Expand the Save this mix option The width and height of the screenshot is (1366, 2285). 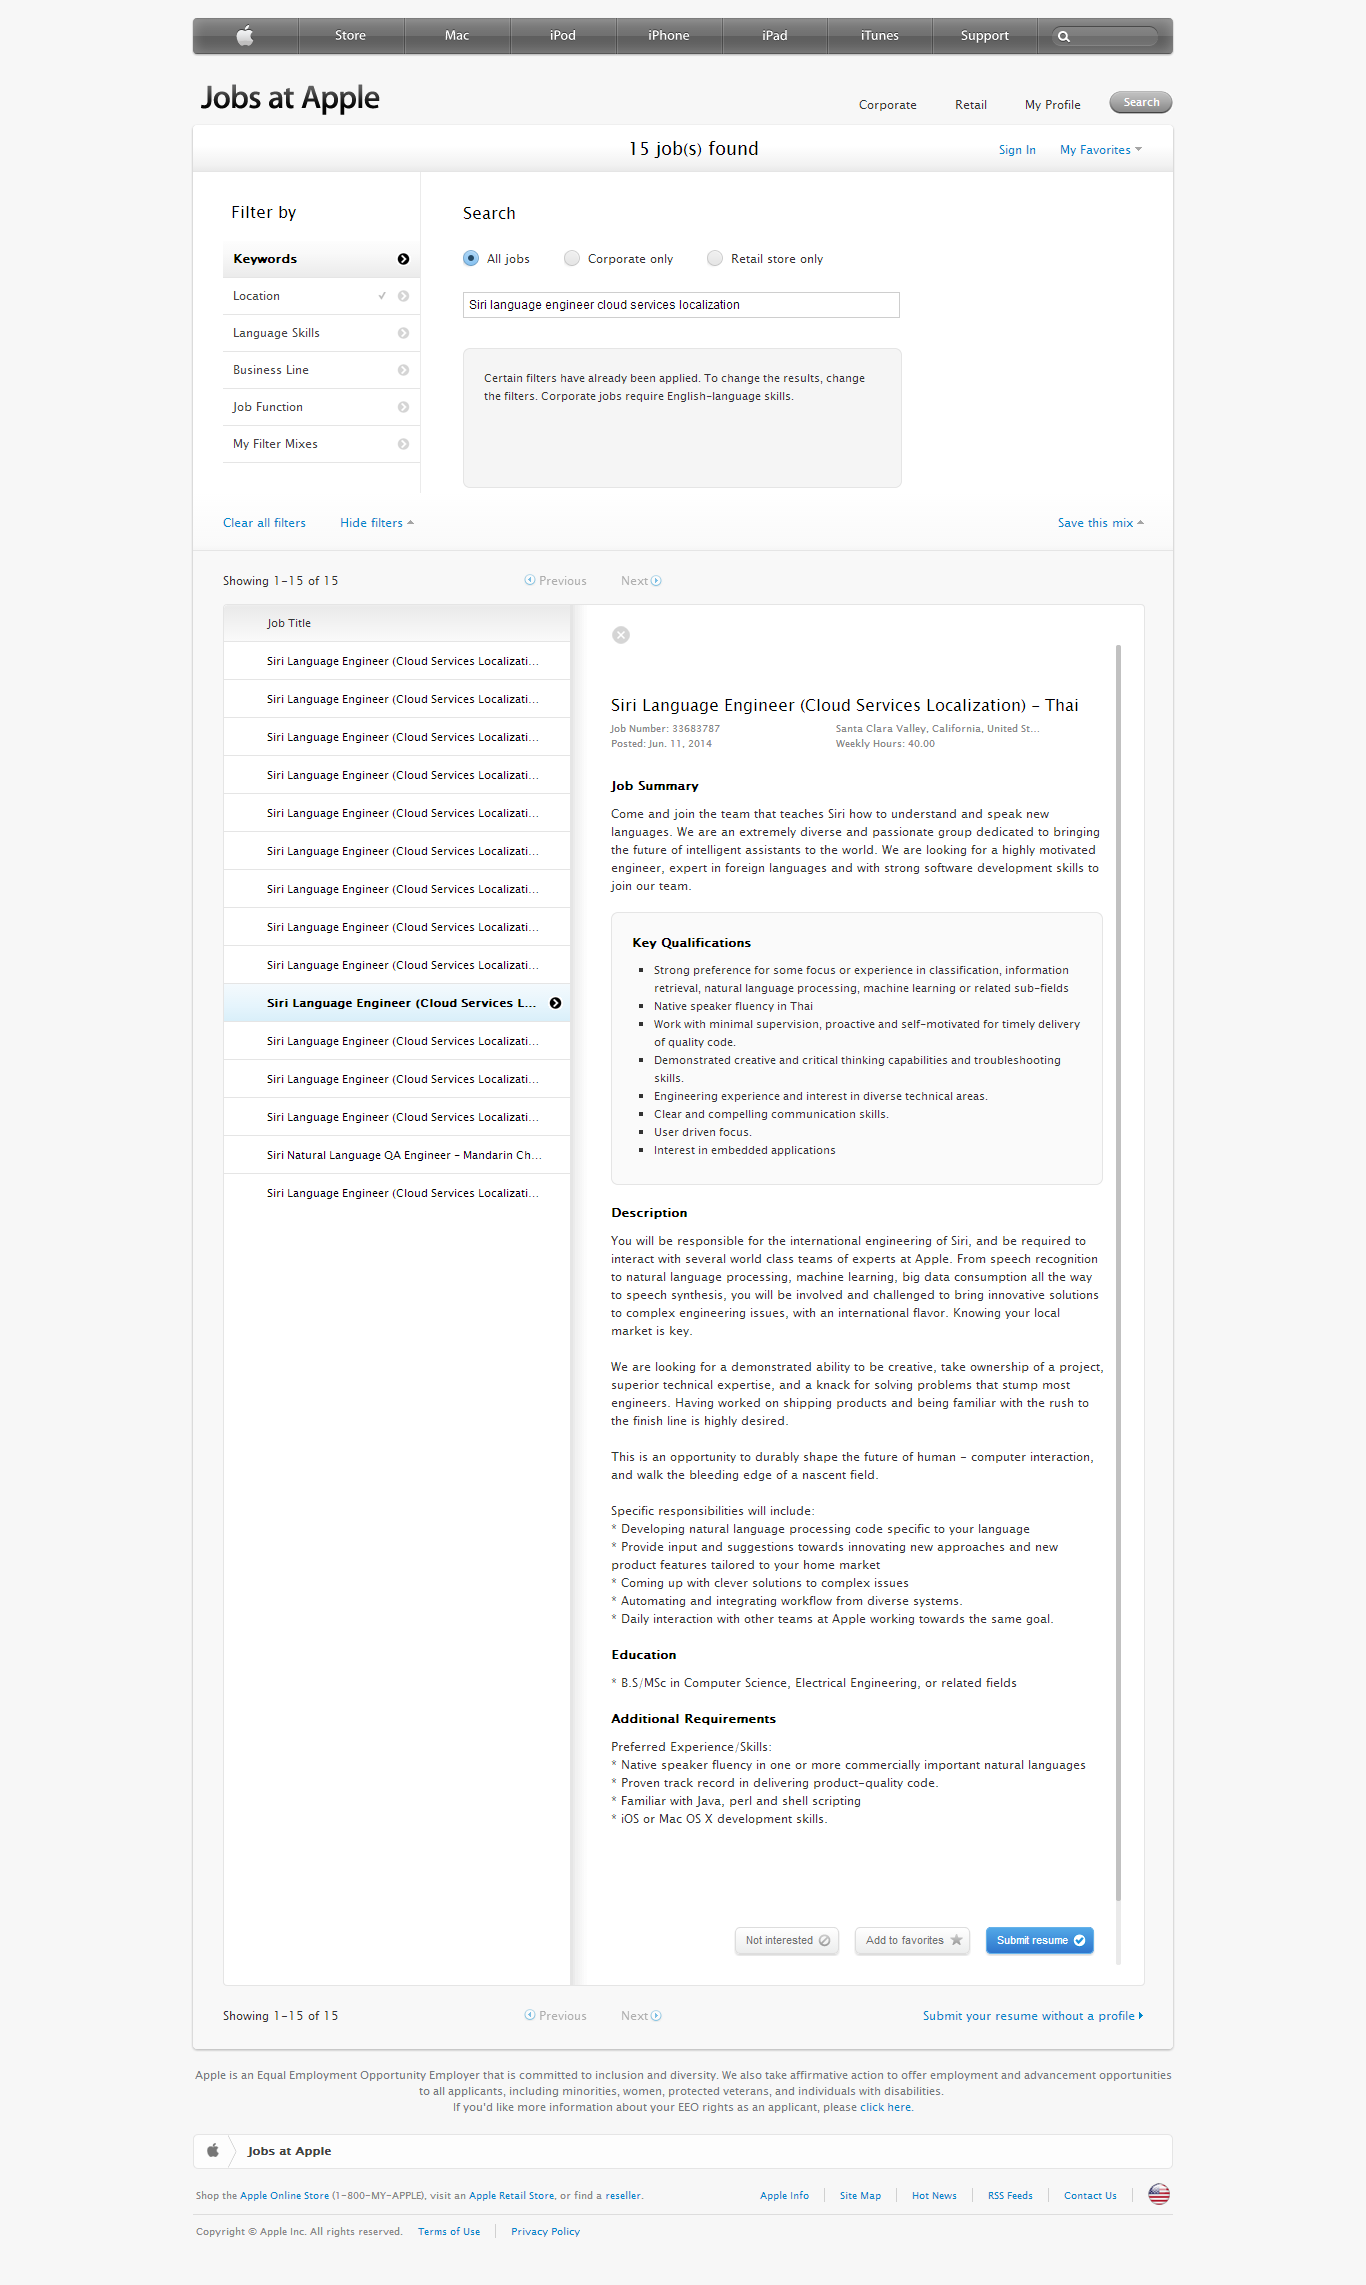tap(1100, 523)
